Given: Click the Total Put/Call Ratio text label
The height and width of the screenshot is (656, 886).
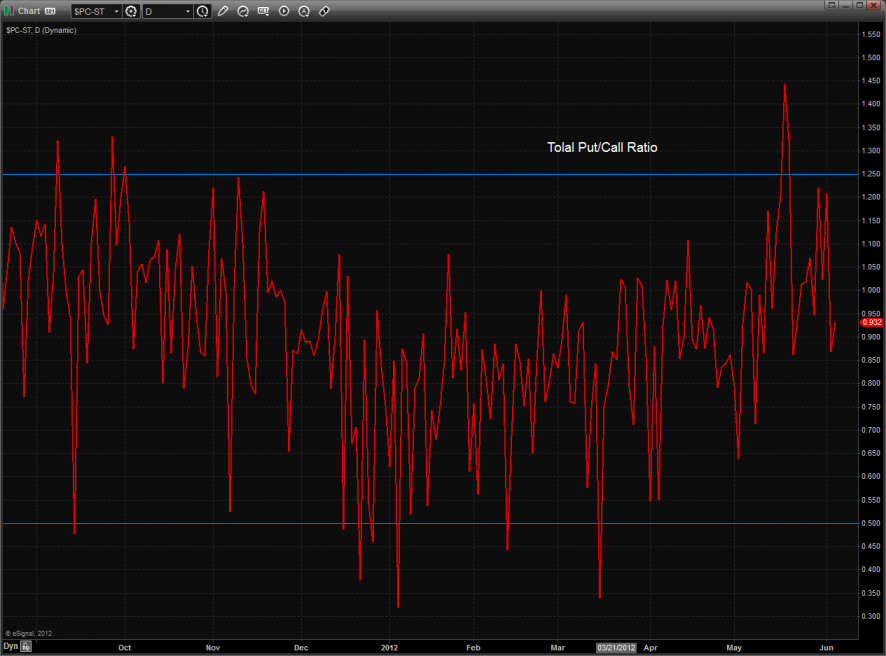Looking at the screenshot, I should coord(602,147).
